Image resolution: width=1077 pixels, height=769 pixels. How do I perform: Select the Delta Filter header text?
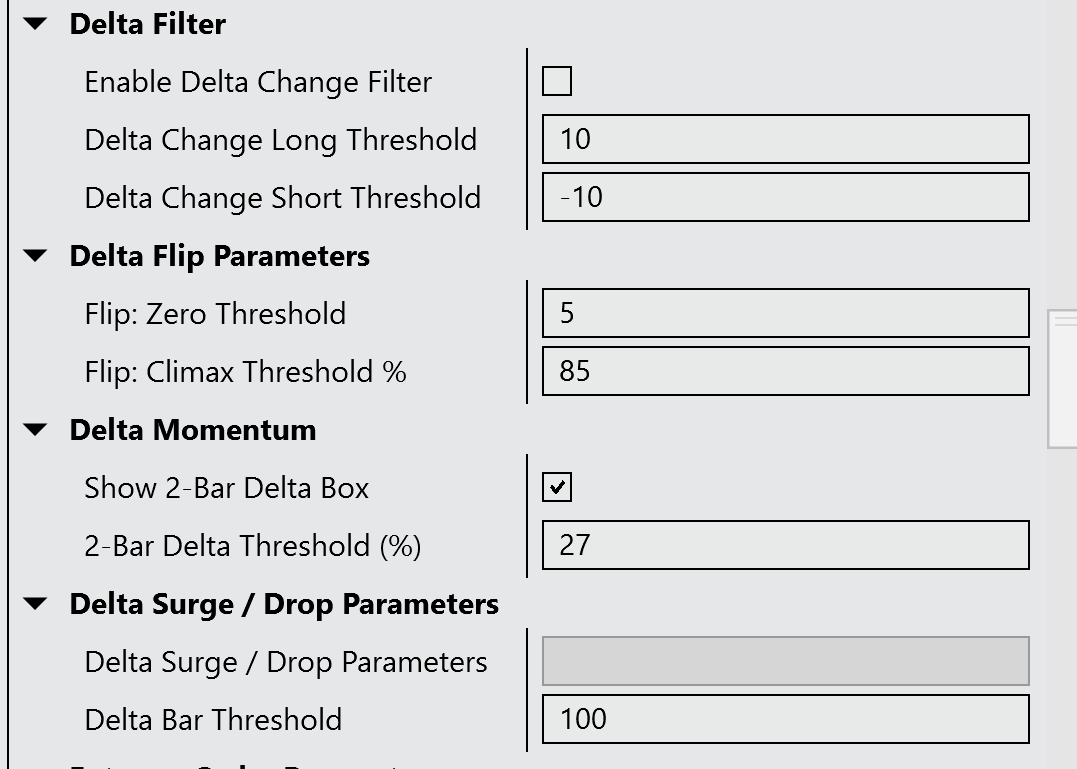[148, 24]
